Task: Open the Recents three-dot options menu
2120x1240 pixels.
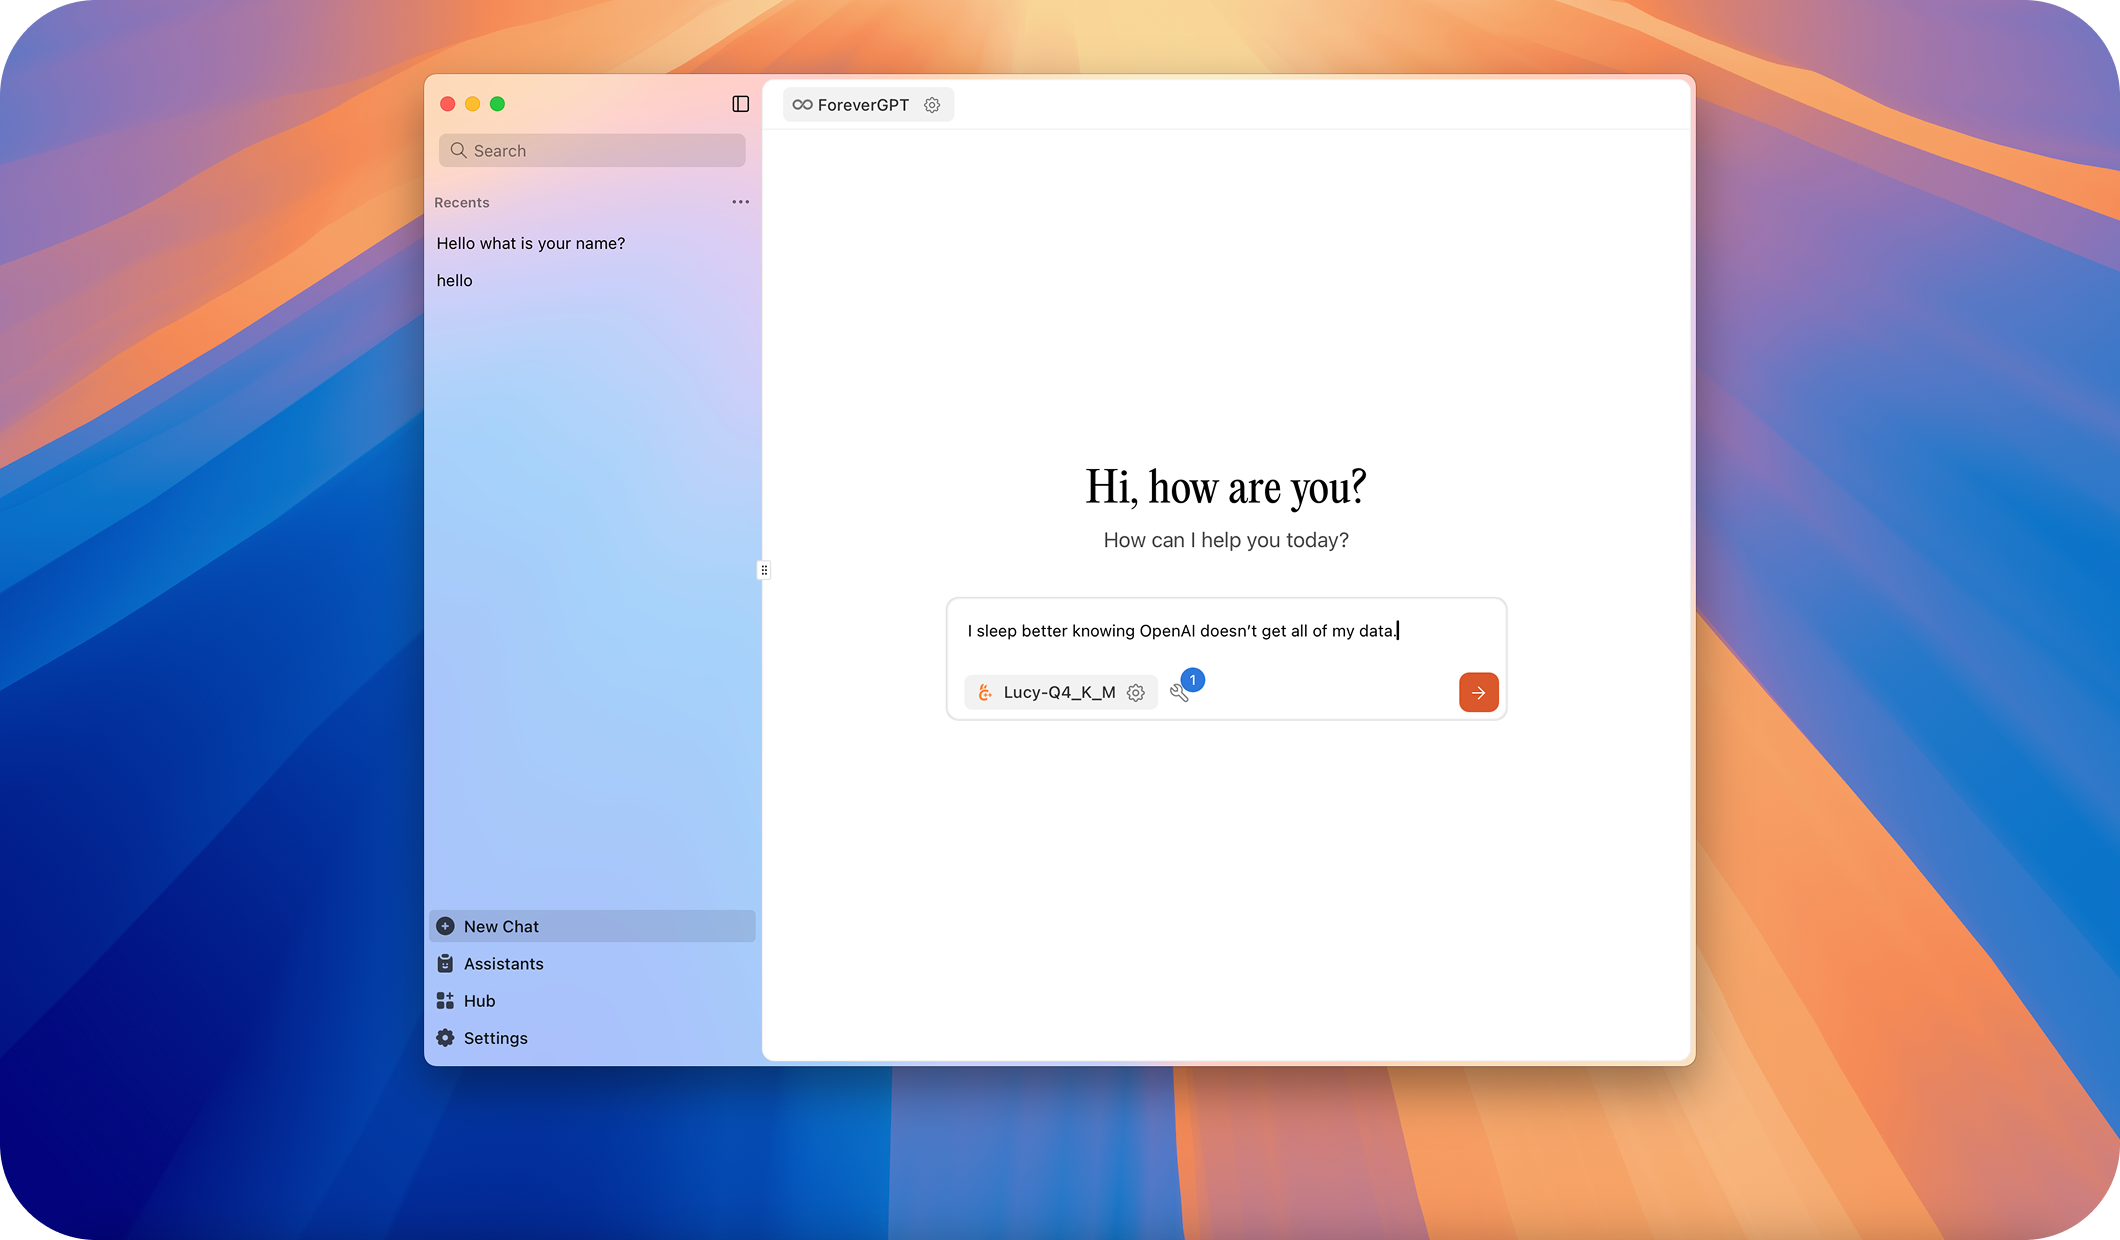Action: pyautogui.click(x=740, y=202)
